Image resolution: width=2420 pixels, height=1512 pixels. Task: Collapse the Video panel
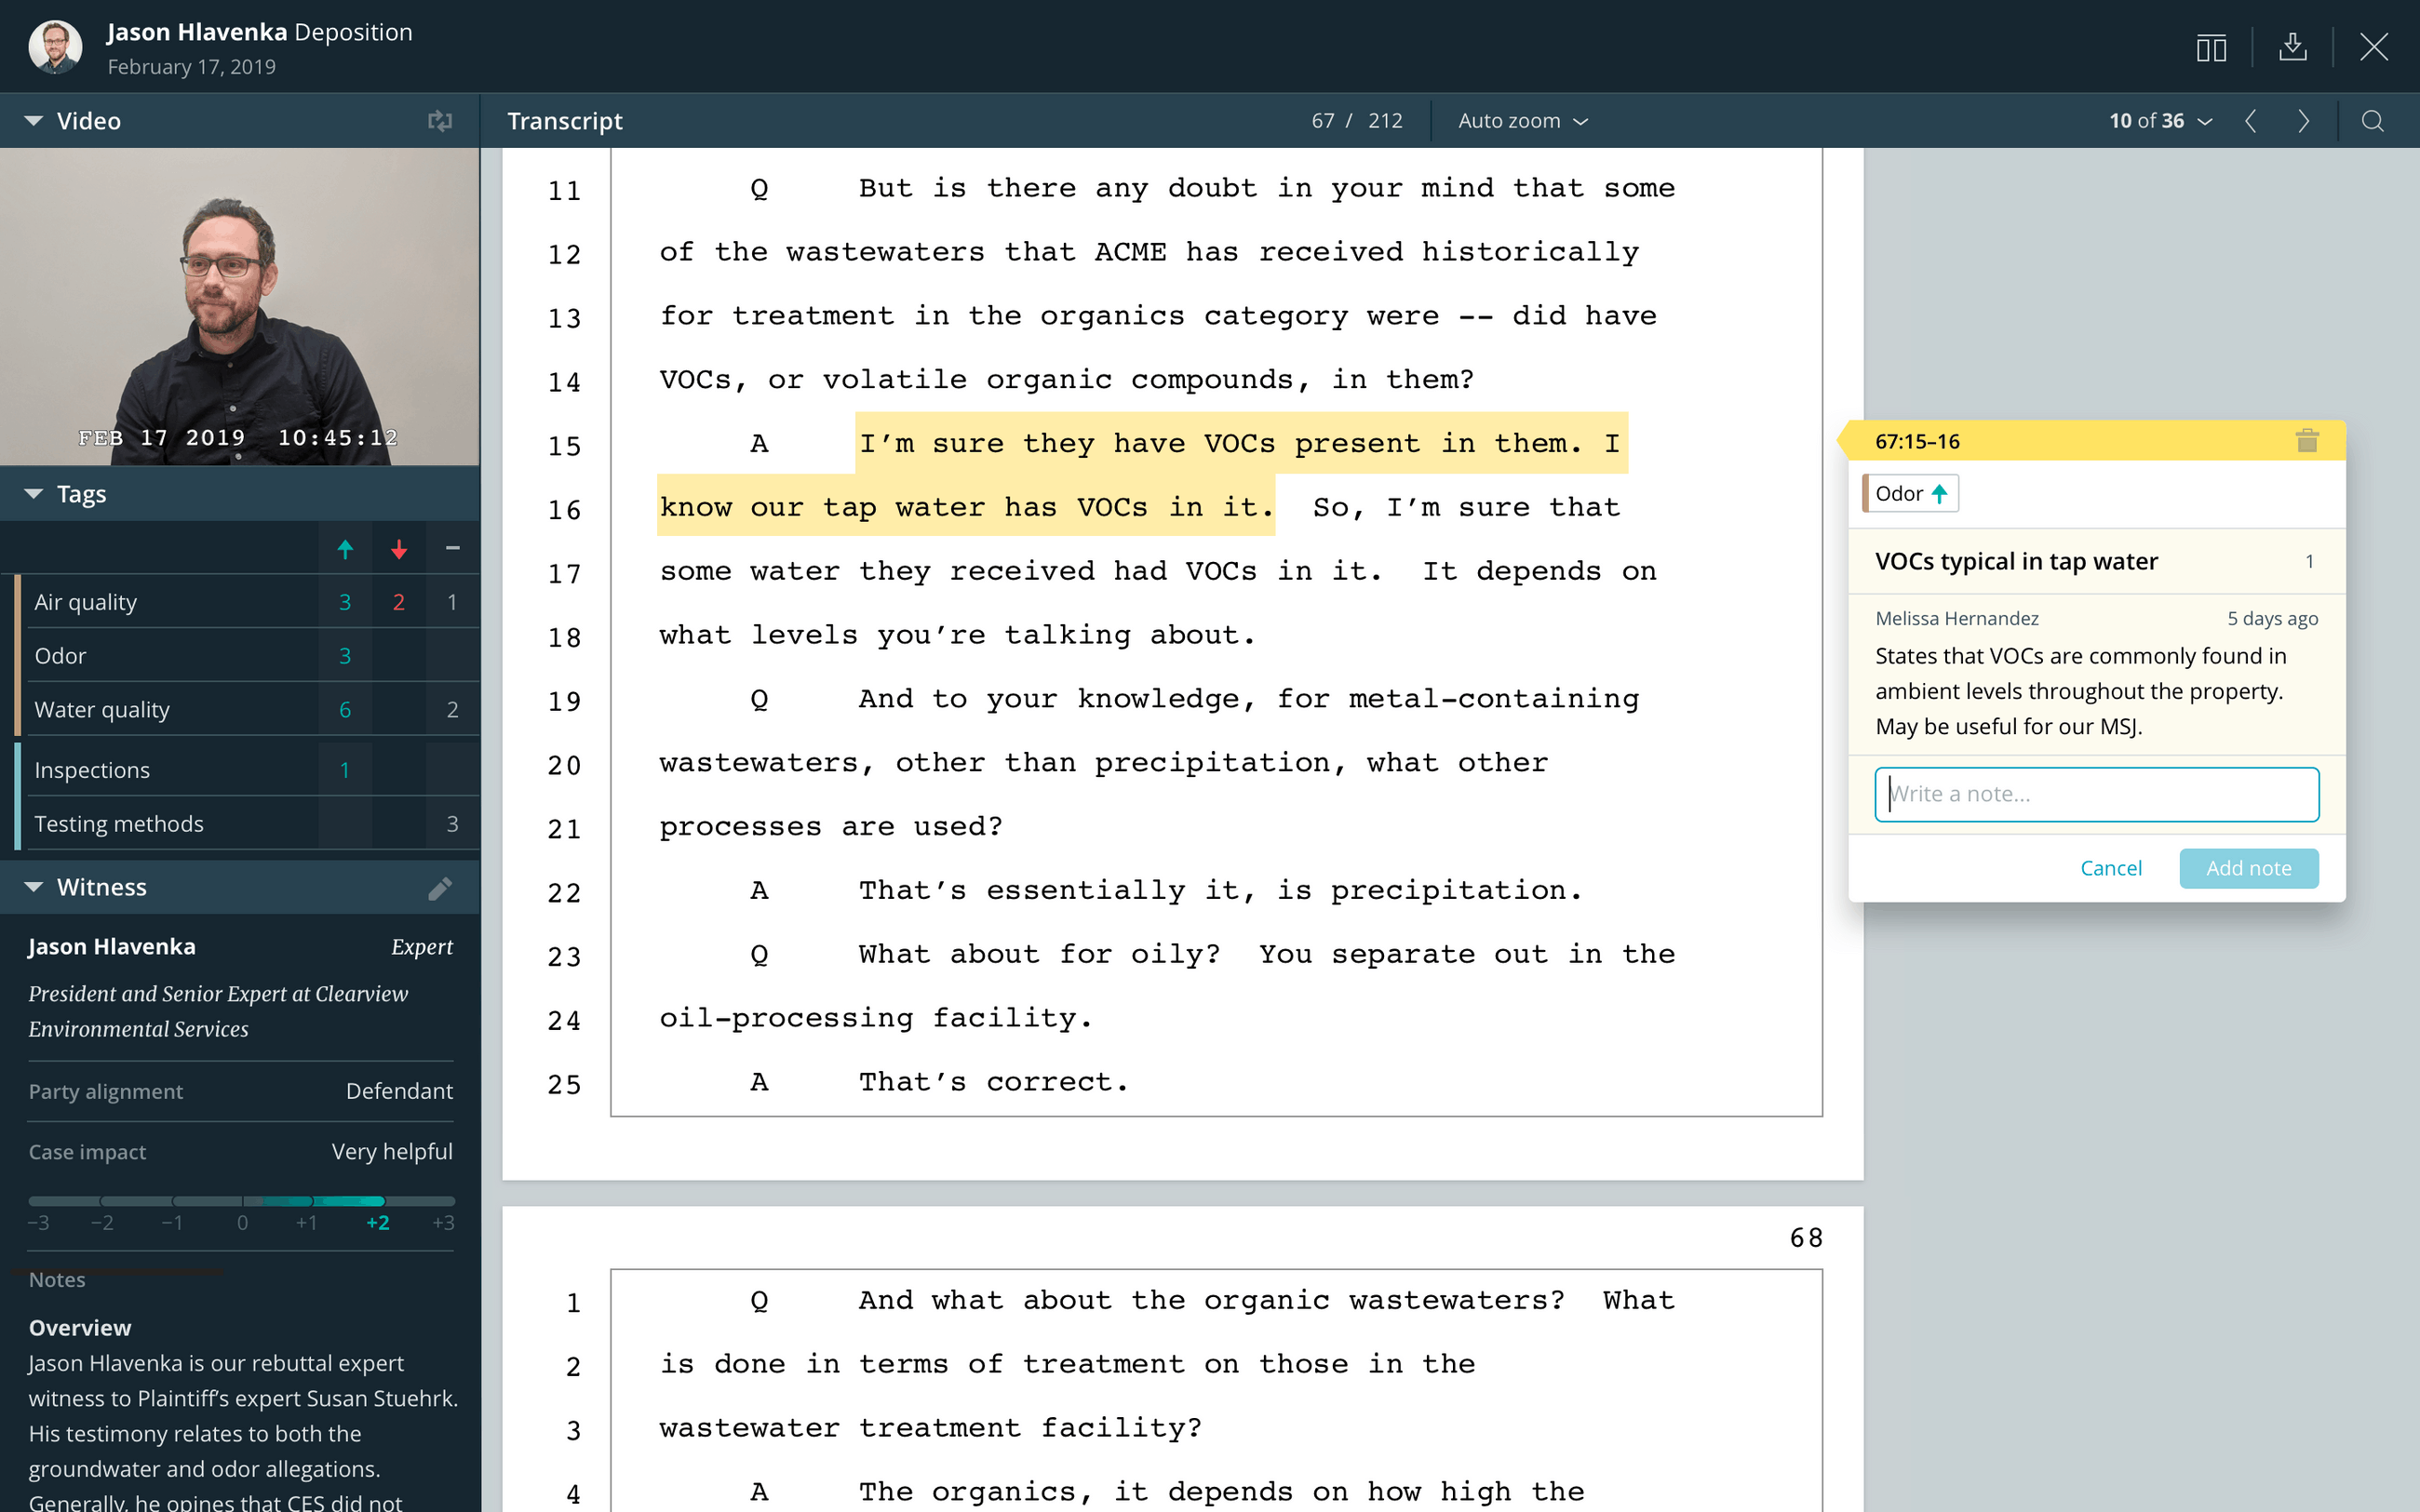pos(33,120)
